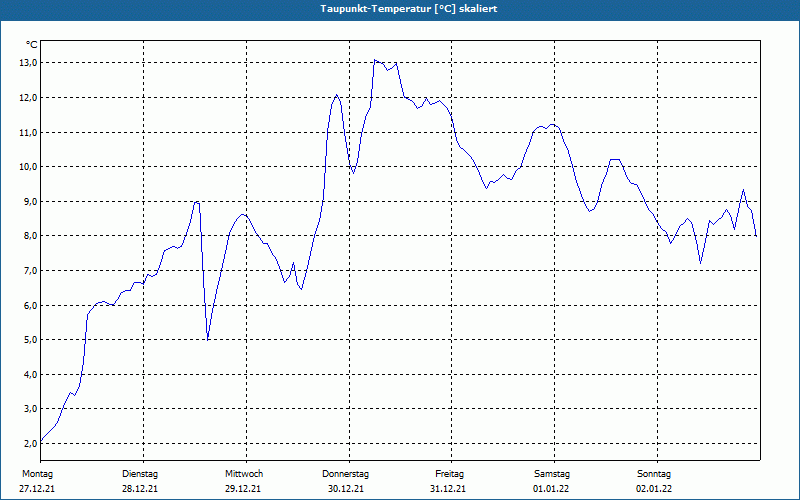Click the 6,0 y-axis value
Screen dimensions: 800x500
tap(31, 305)
